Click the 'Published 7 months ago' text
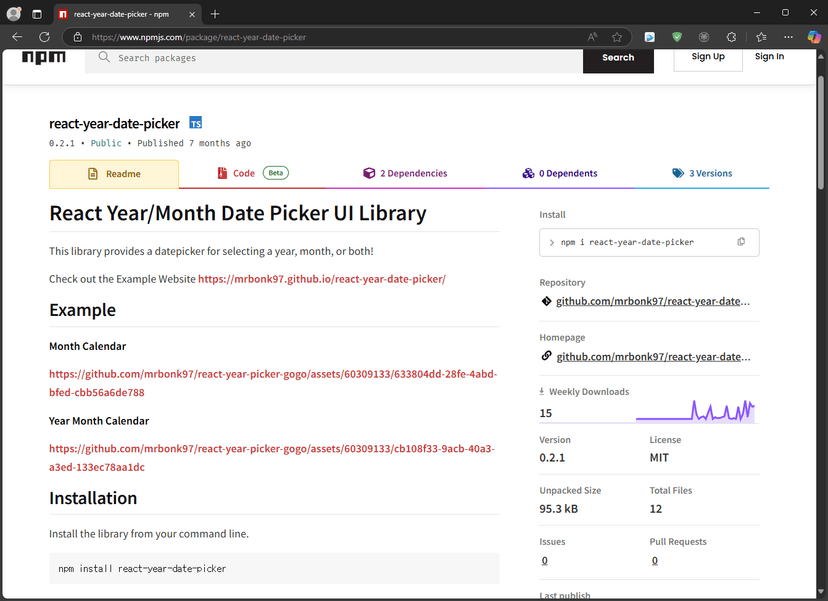Screen dimensions: 828x601 point(194,143)
